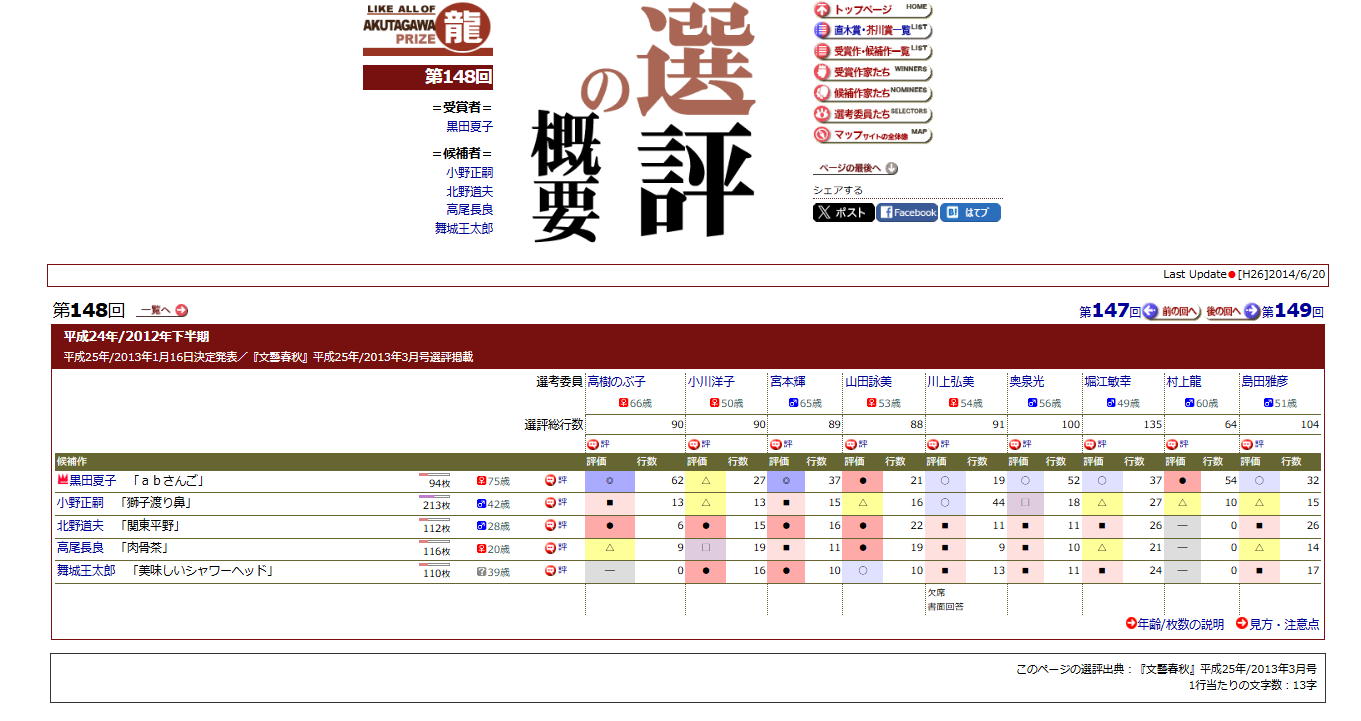This screenshot has height=721, width=1361.
Task: Click the 評 comment icon in 黒田夏子's row
Action: coord(555,481)
